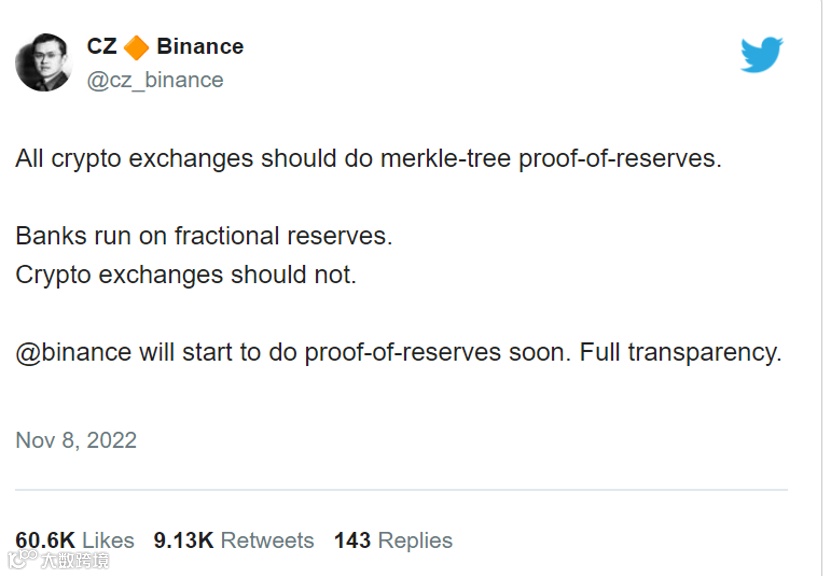832x576 pixels.
Task: Click the @binance mention in tweet
Action: [x=74, y=353]
